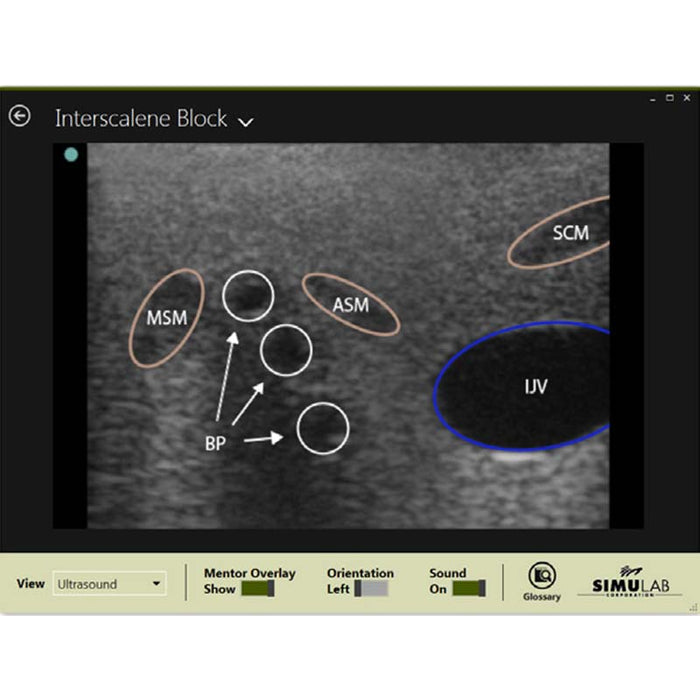700x700 pixels.
Task: Click the View dropdown arrow
Action: (x=156, y=583)
